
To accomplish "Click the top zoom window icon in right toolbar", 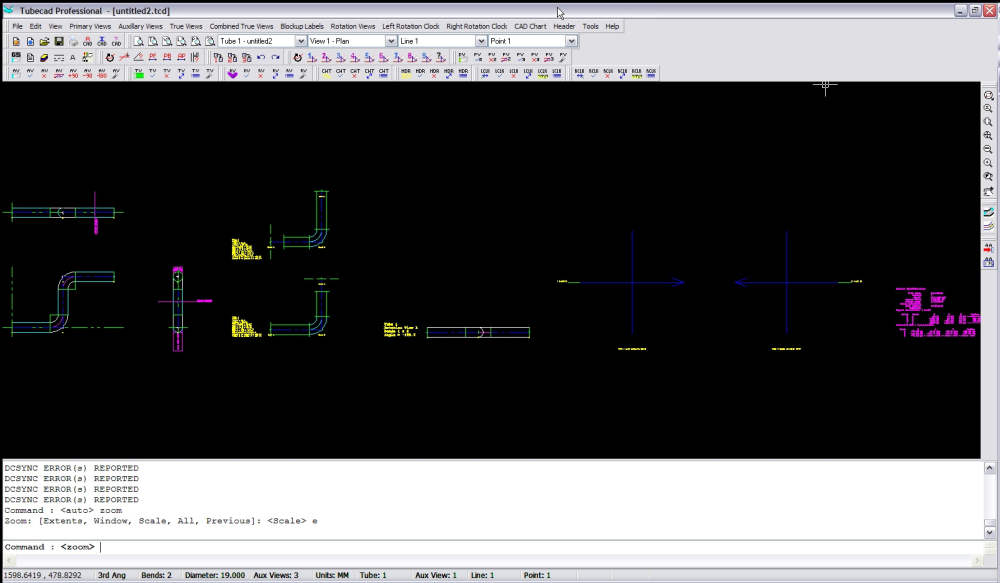I will (989, 95).
